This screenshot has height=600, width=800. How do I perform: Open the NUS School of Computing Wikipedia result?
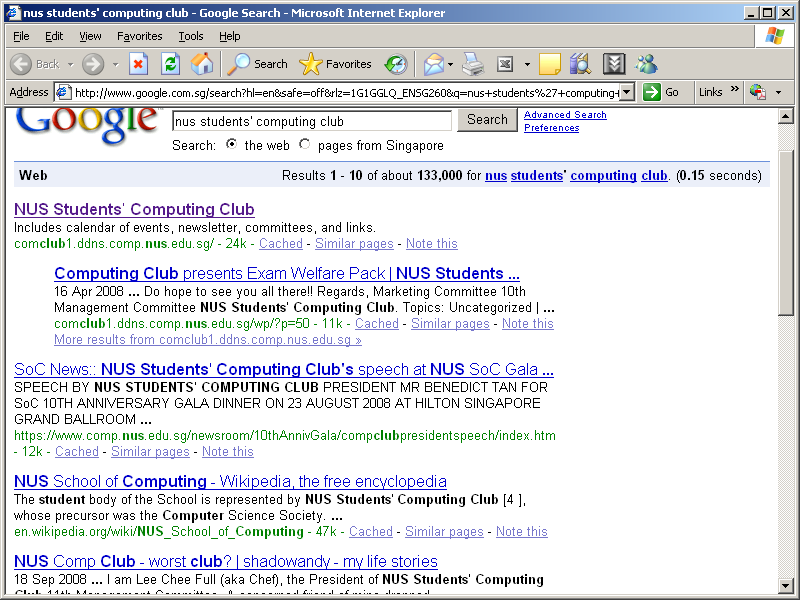[230, 481]
